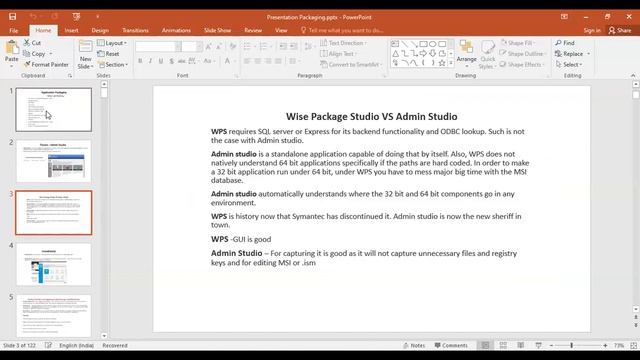Viewport: 640px width, 360px height.
Task: Switch to Reading View icon
Action: 520,345
